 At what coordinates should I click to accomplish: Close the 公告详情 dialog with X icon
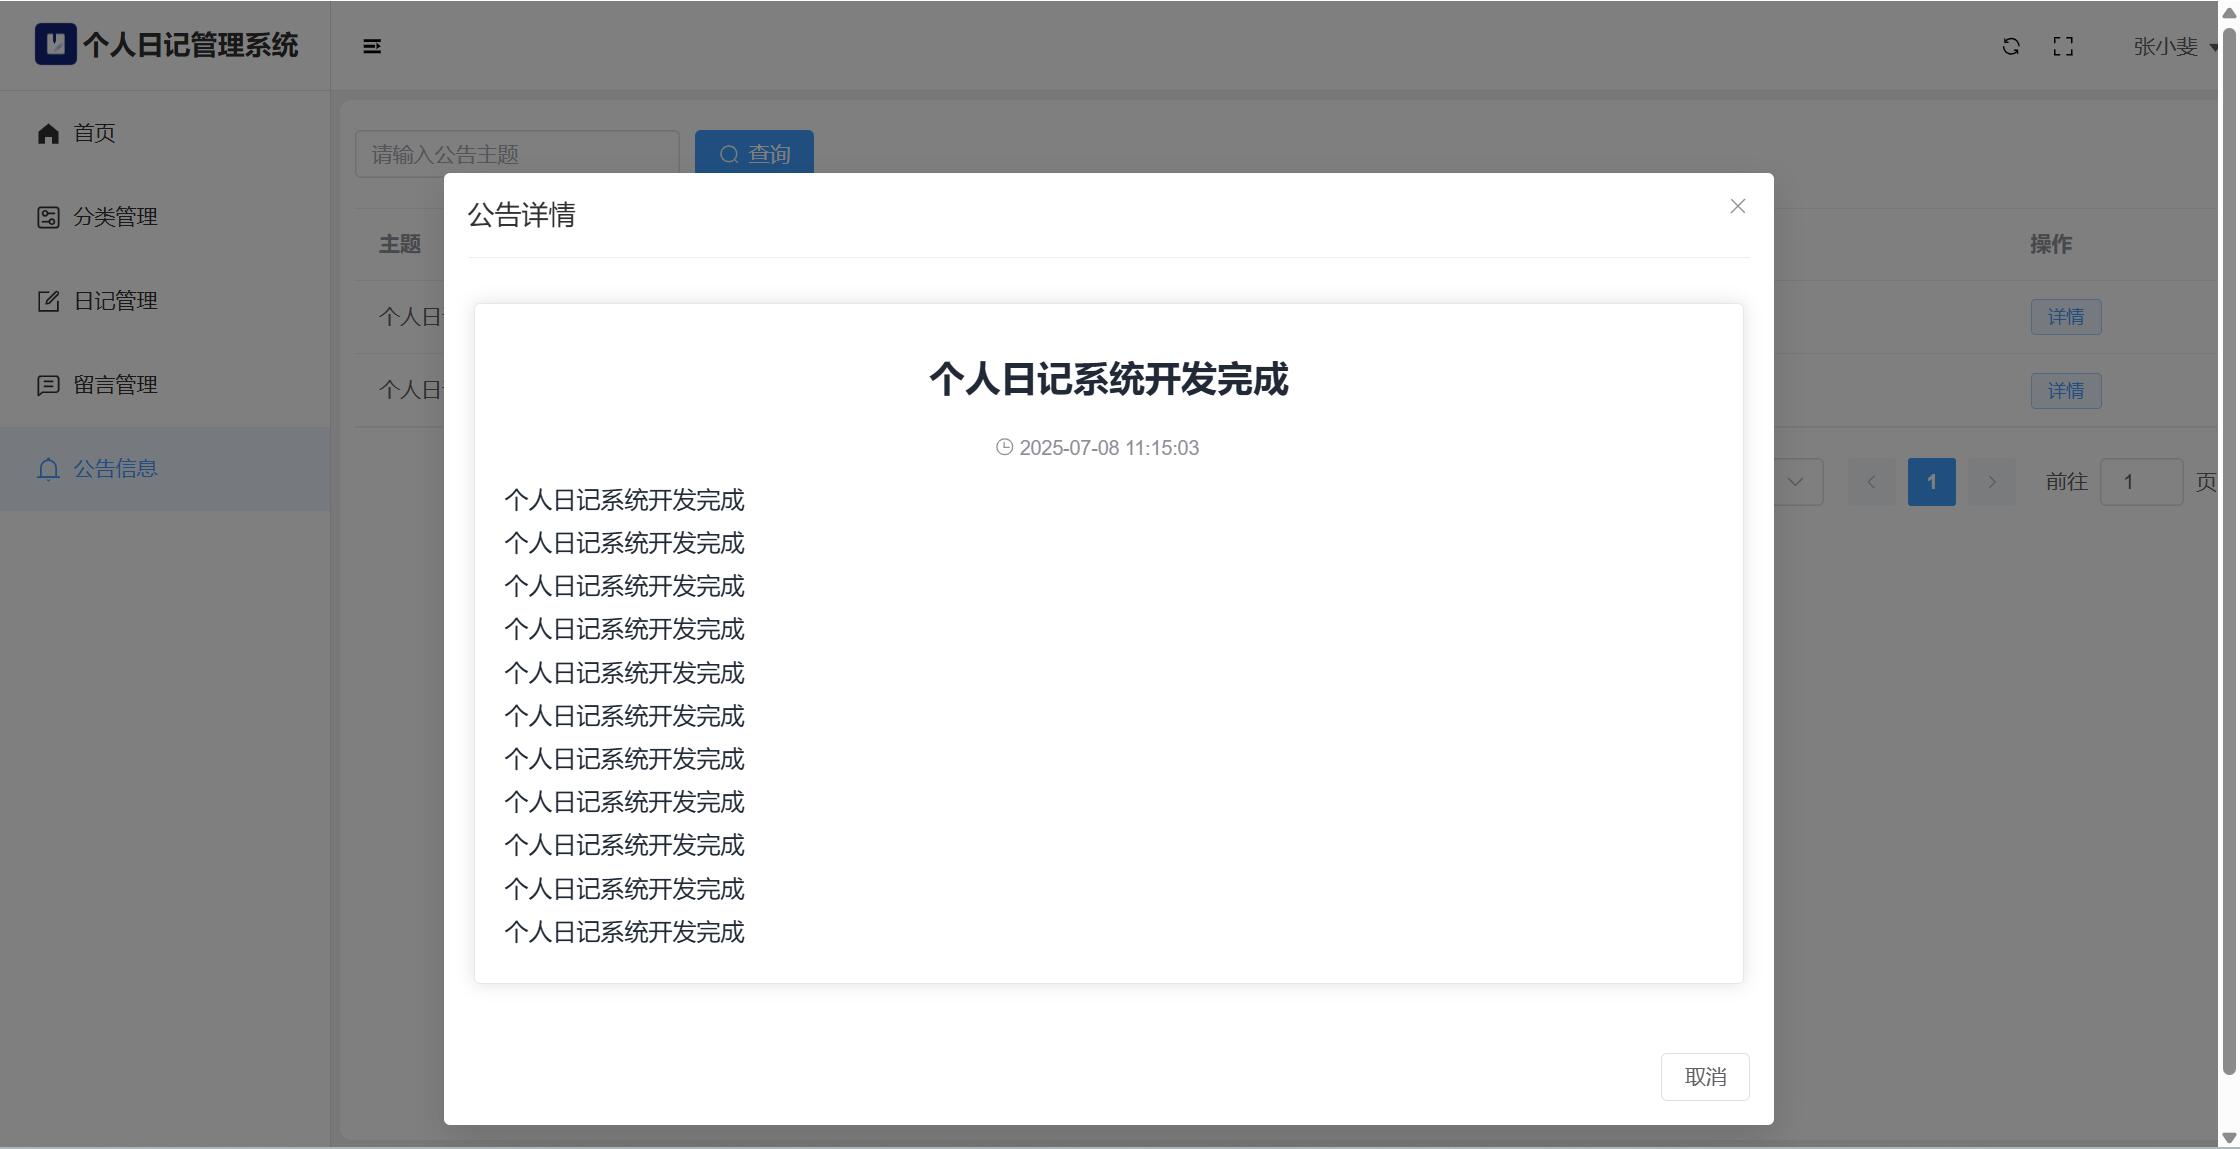click(1737, 206)
